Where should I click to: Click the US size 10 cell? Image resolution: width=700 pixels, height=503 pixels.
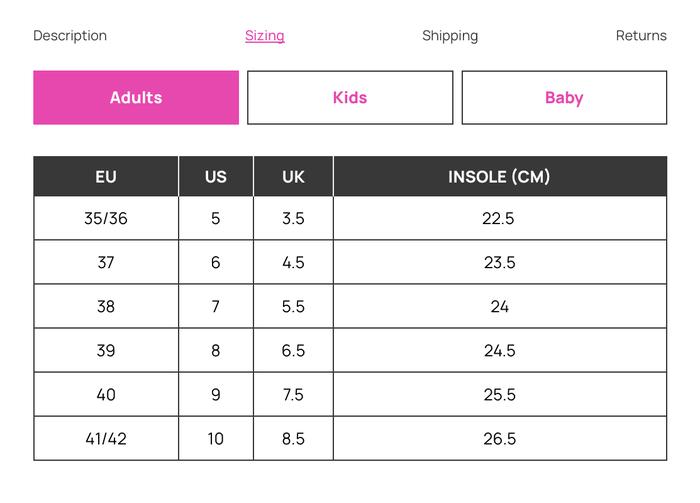(x=216, y=439)
